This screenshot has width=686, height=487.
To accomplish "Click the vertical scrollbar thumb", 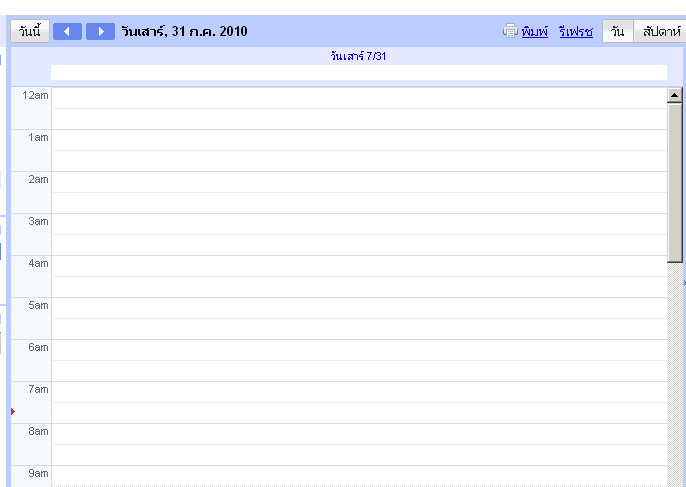I will (675, 183).
